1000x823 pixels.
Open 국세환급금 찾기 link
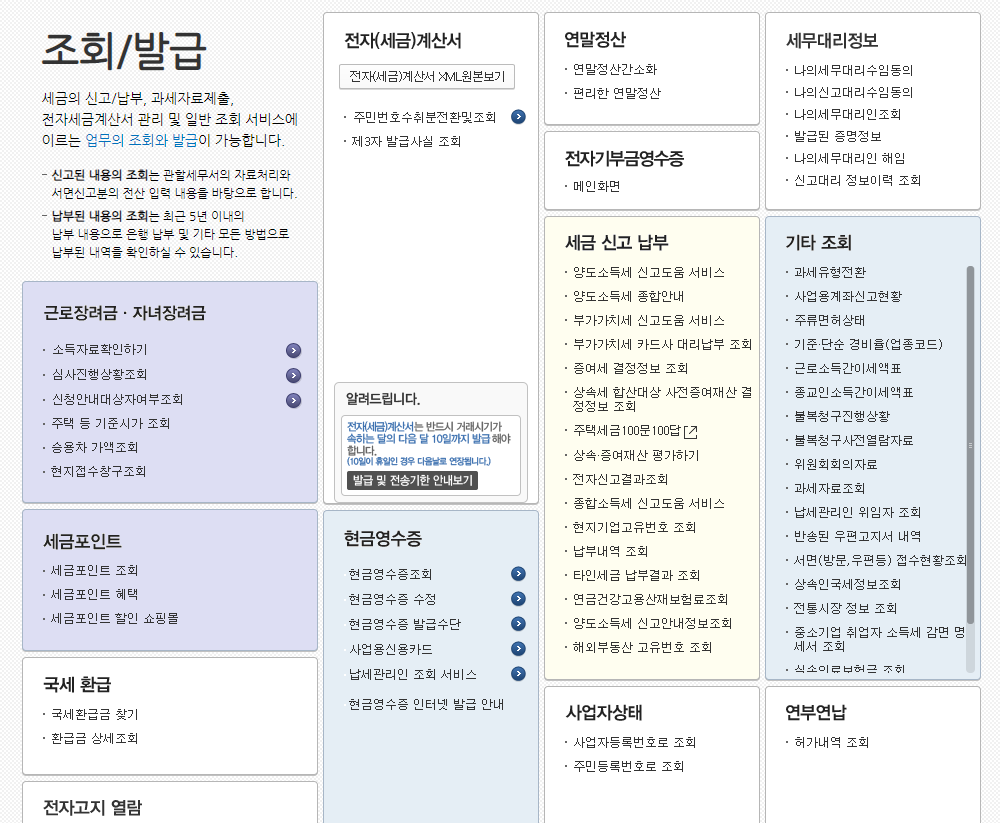pos(94,715)
